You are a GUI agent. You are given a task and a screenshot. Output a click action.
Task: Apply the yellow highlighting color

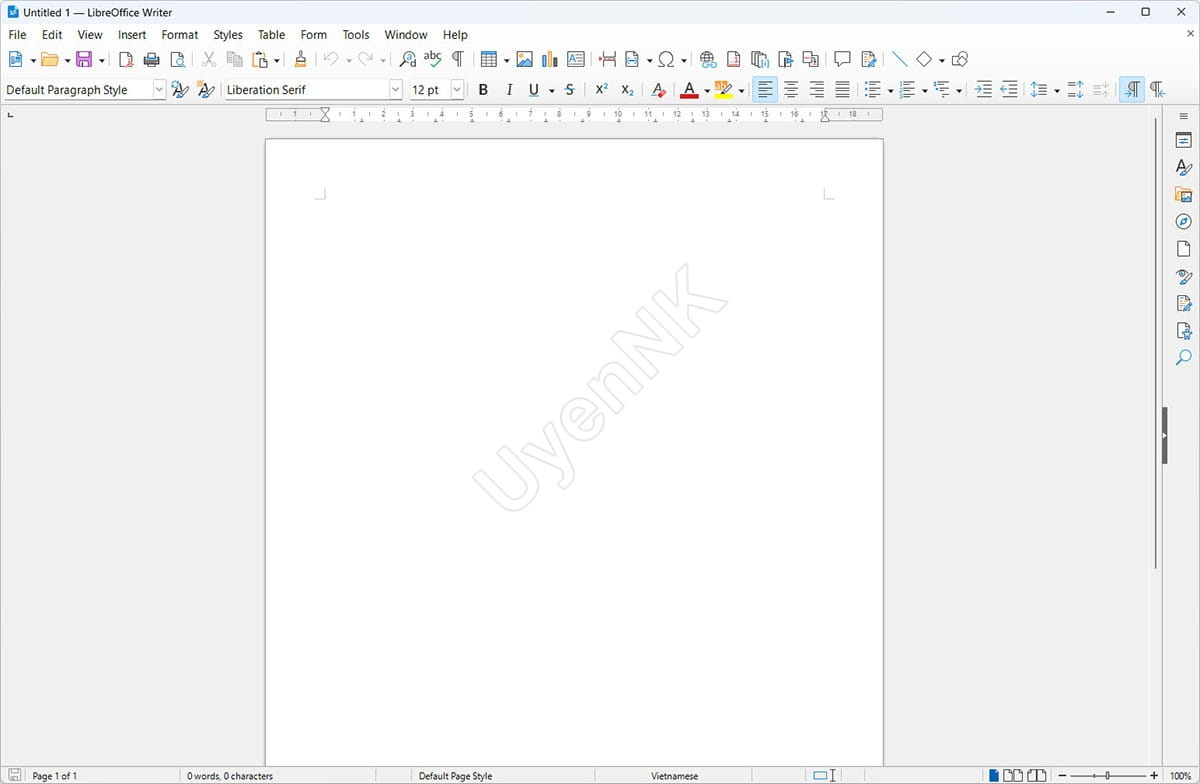pyautogui.click(x=723, y=90)
